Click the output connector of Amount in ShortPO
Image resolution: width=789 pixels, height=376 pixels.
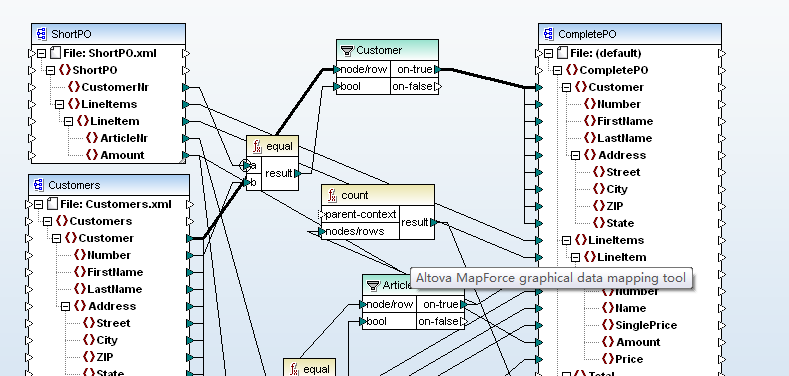186,156
